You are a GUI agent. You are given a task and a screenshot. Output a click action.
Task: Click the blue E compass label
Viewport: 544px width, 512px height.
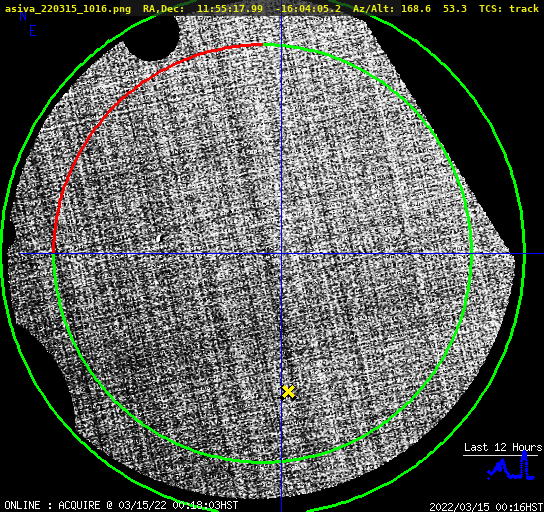click(33, 31)
